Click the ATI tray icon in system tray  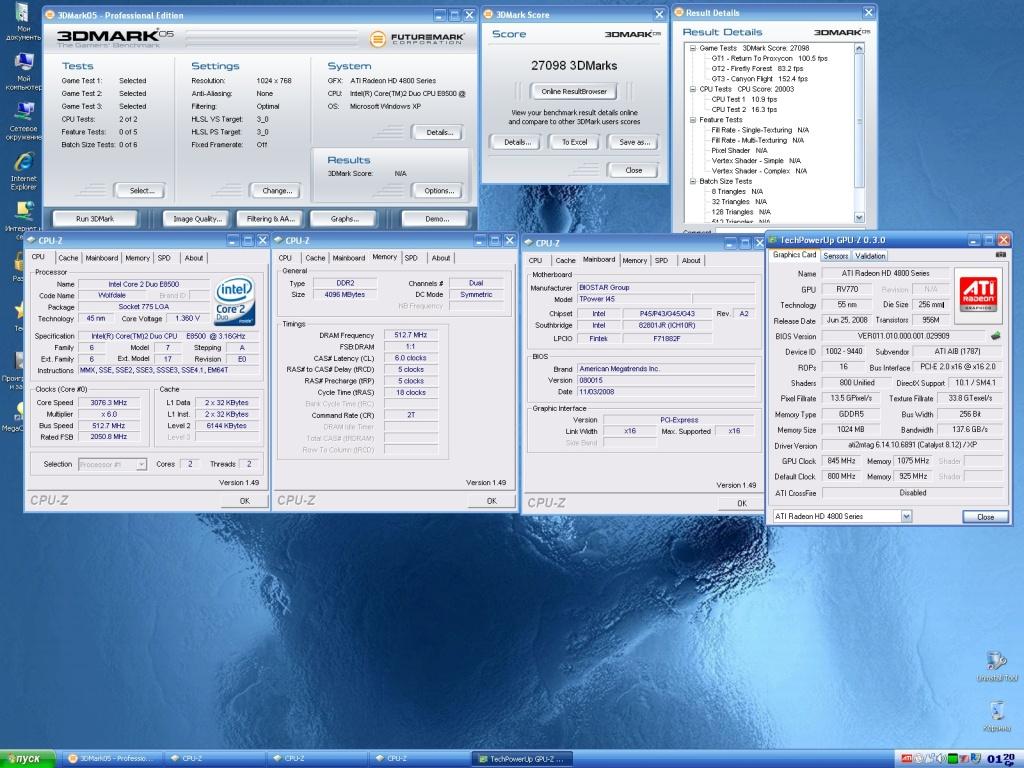pyautogui.click(x=906, y=758)
